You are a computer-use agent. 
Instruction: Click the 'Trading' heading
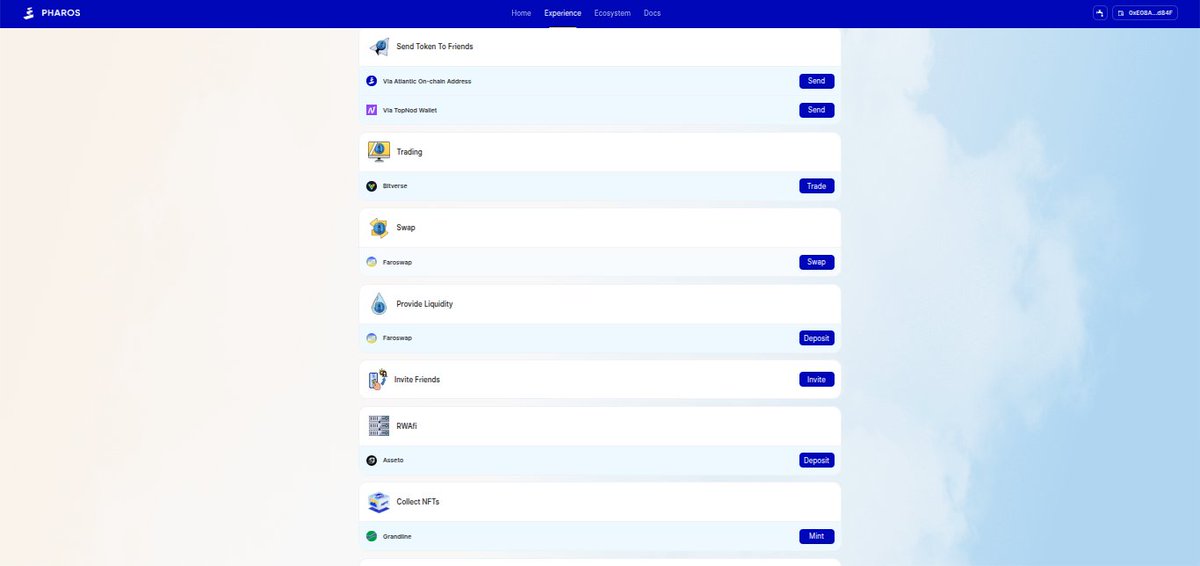pyautogui.click(x=410, y=152)
